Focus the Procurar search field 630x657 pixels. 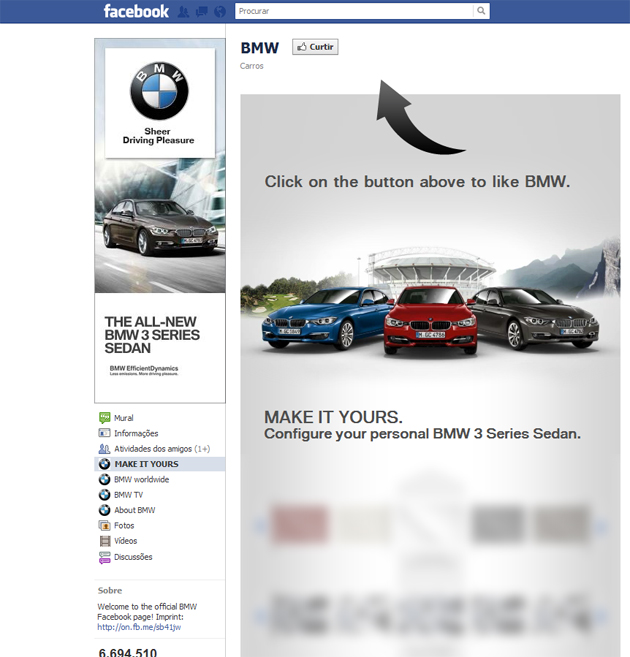pyautogui.click(x=354, y=11)
